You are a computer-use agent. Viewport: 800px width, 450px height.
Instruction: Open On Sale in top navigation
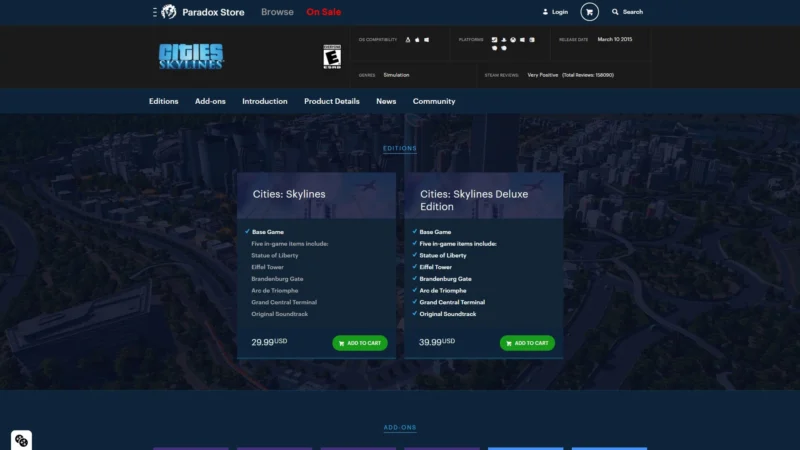323,12
